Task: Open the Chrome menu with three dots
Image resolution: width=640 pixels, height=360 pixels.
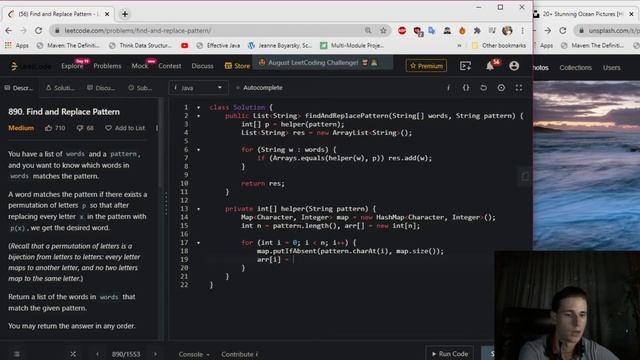Action: coord(522,31)
